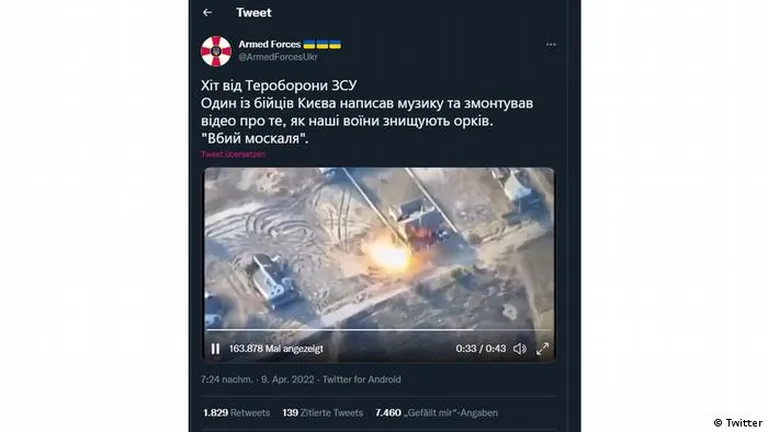Viewport: 768px width, 432px height.
Task: View the 1.829 Retweets list
Action: tap(237, 413)
